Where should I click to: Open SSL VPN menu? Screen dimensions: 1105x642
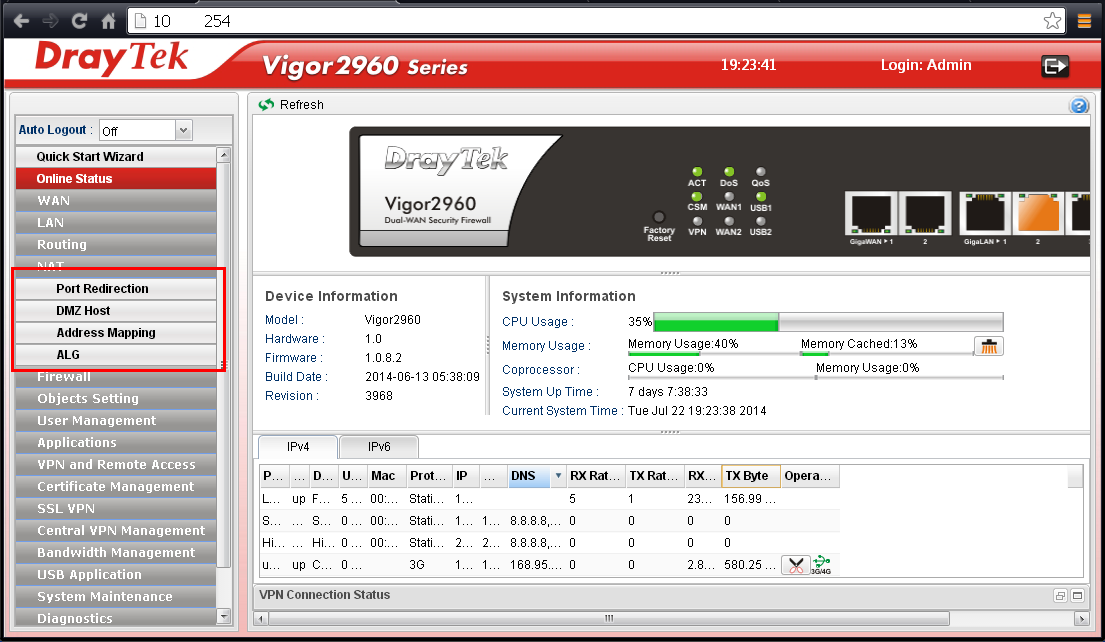coord(116,509)
